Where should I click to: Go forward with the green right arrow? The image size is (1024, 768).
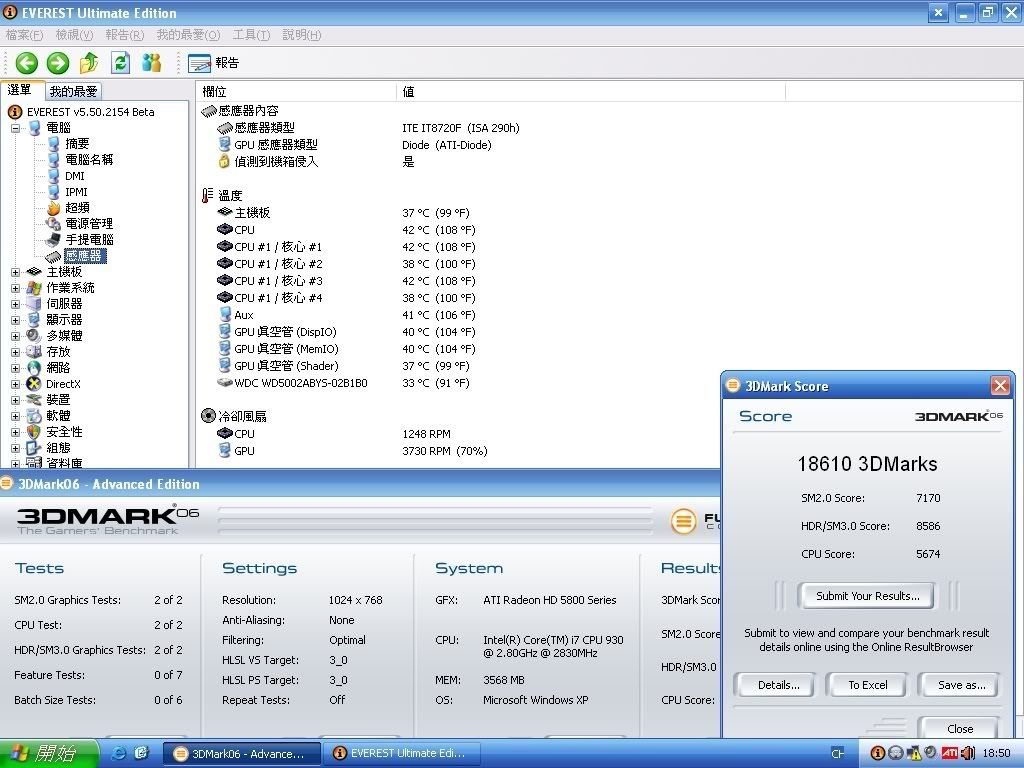(x=57, y=63)
